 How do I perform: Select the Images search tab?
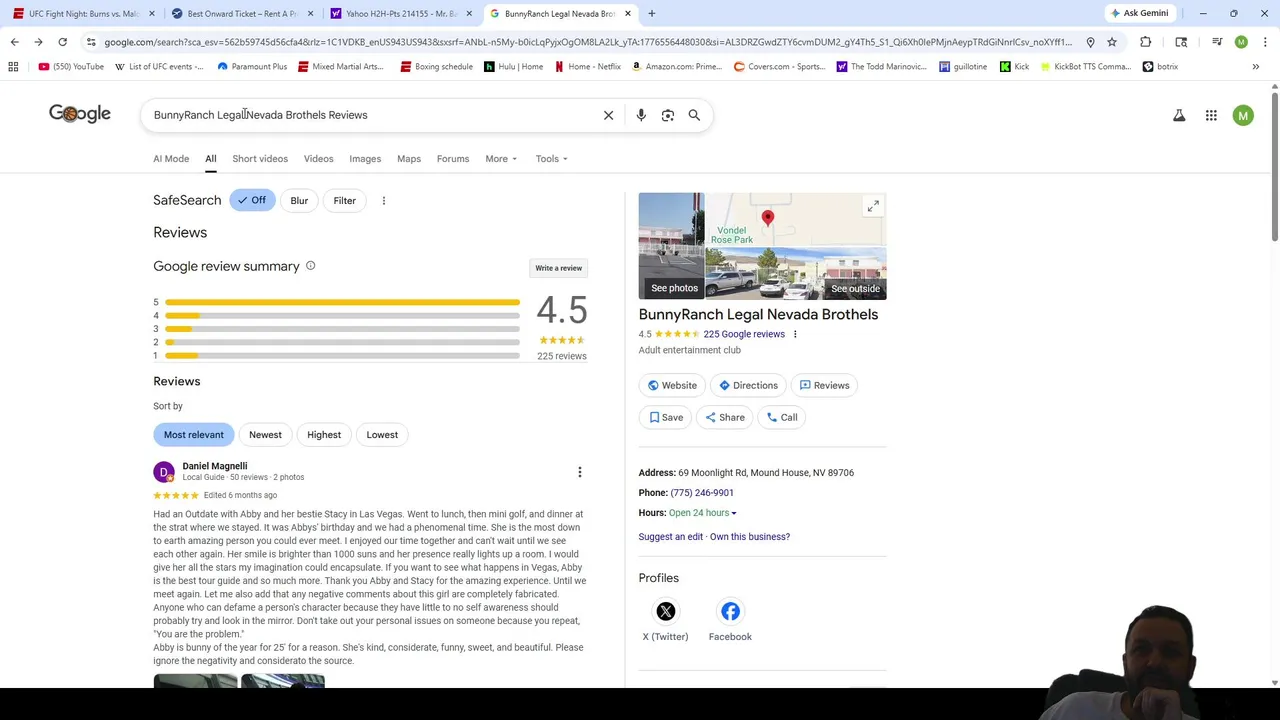365,159
